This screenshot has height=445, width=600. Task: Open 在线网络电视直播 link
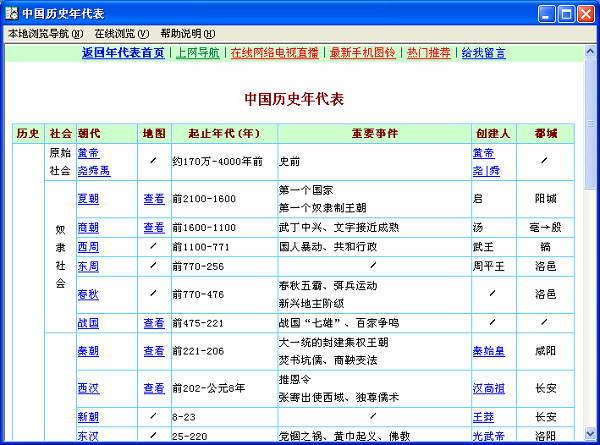click(275, 53)
